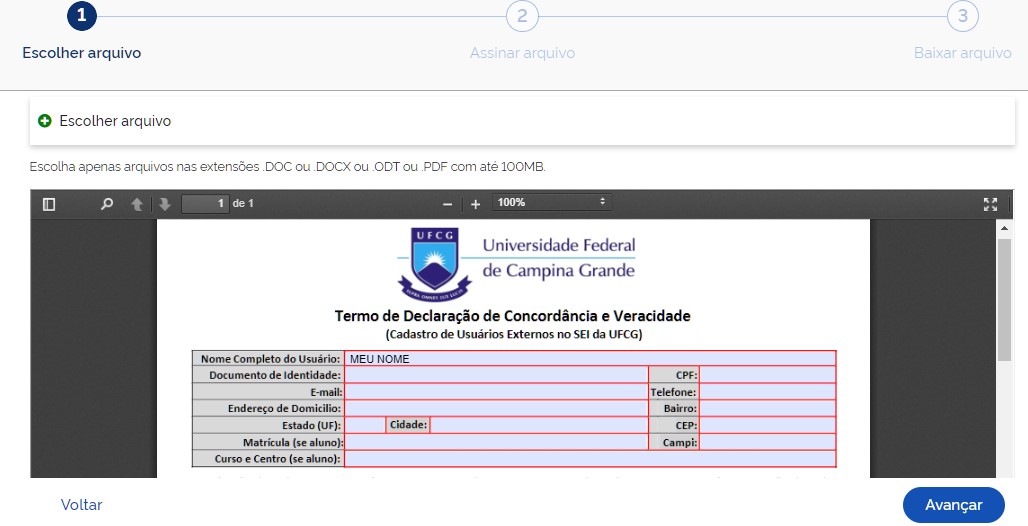Click the page number input field
The height and width of the screenshot is (526, 1028).
coord(205,204)
